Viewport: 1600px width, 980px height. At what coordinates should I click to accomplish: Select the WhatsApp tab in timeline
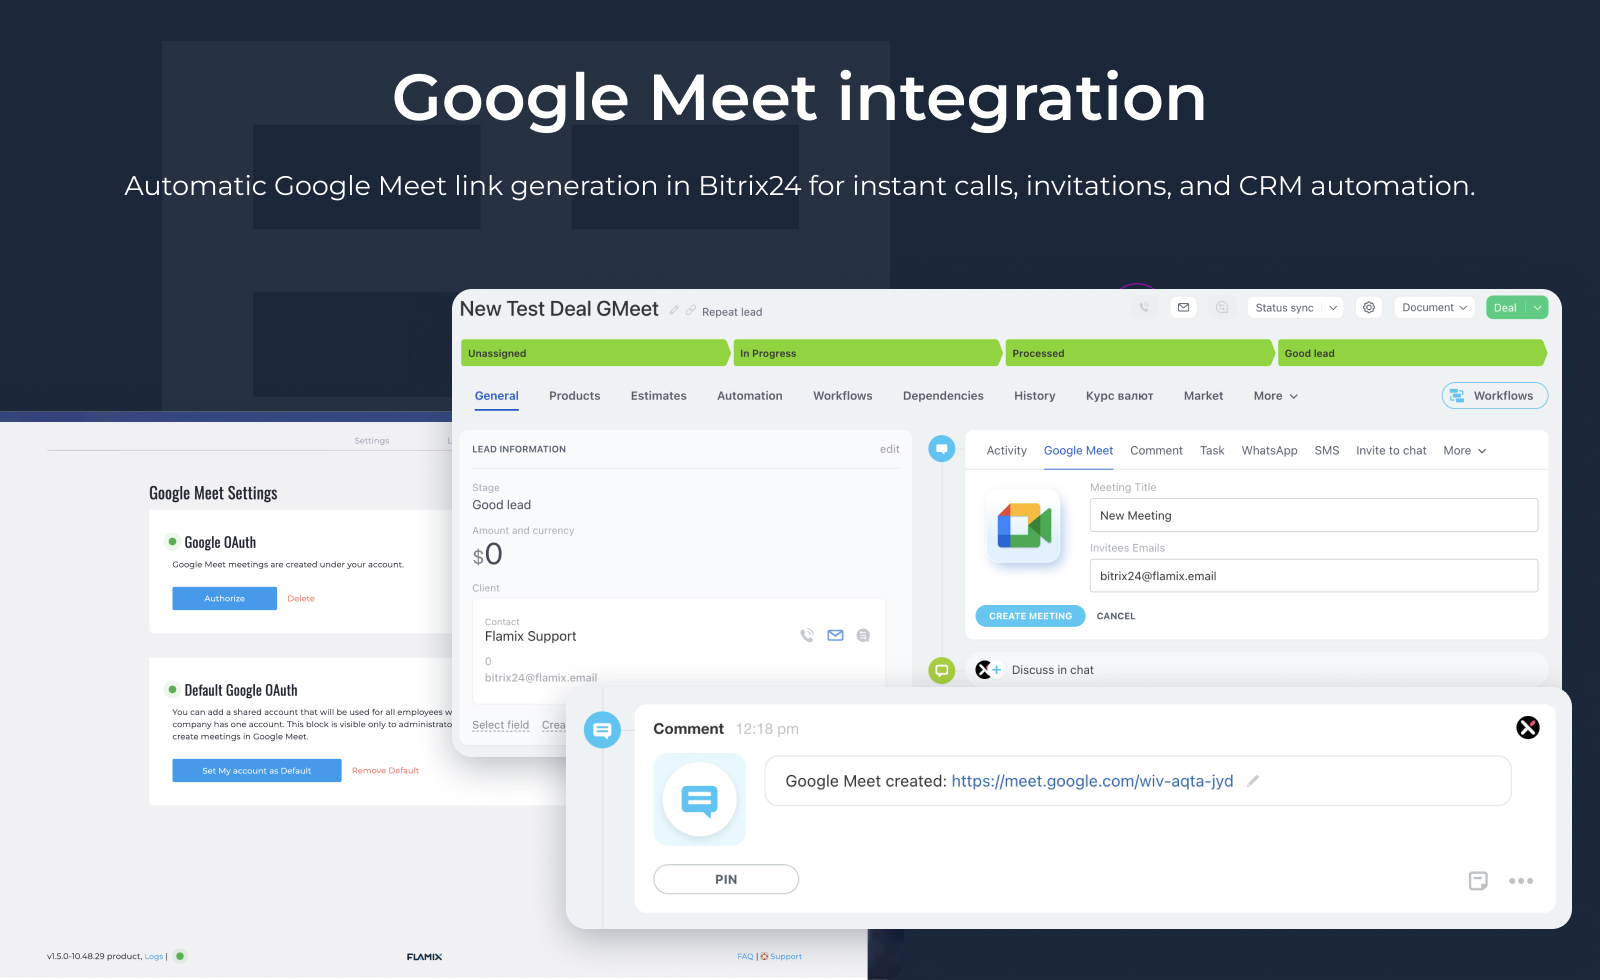[x=1269, y=451]
